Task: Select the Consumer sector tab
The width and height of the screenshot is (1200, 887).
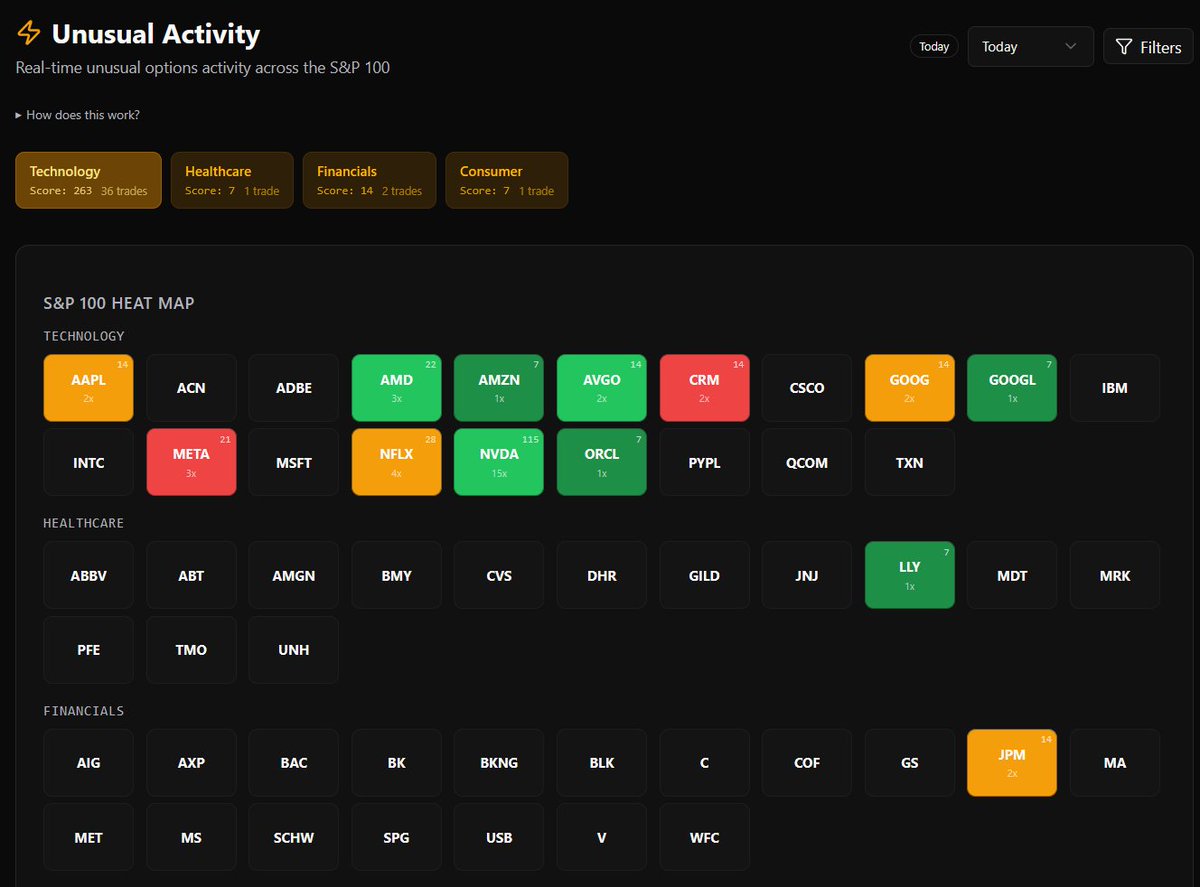Action: 507,180
